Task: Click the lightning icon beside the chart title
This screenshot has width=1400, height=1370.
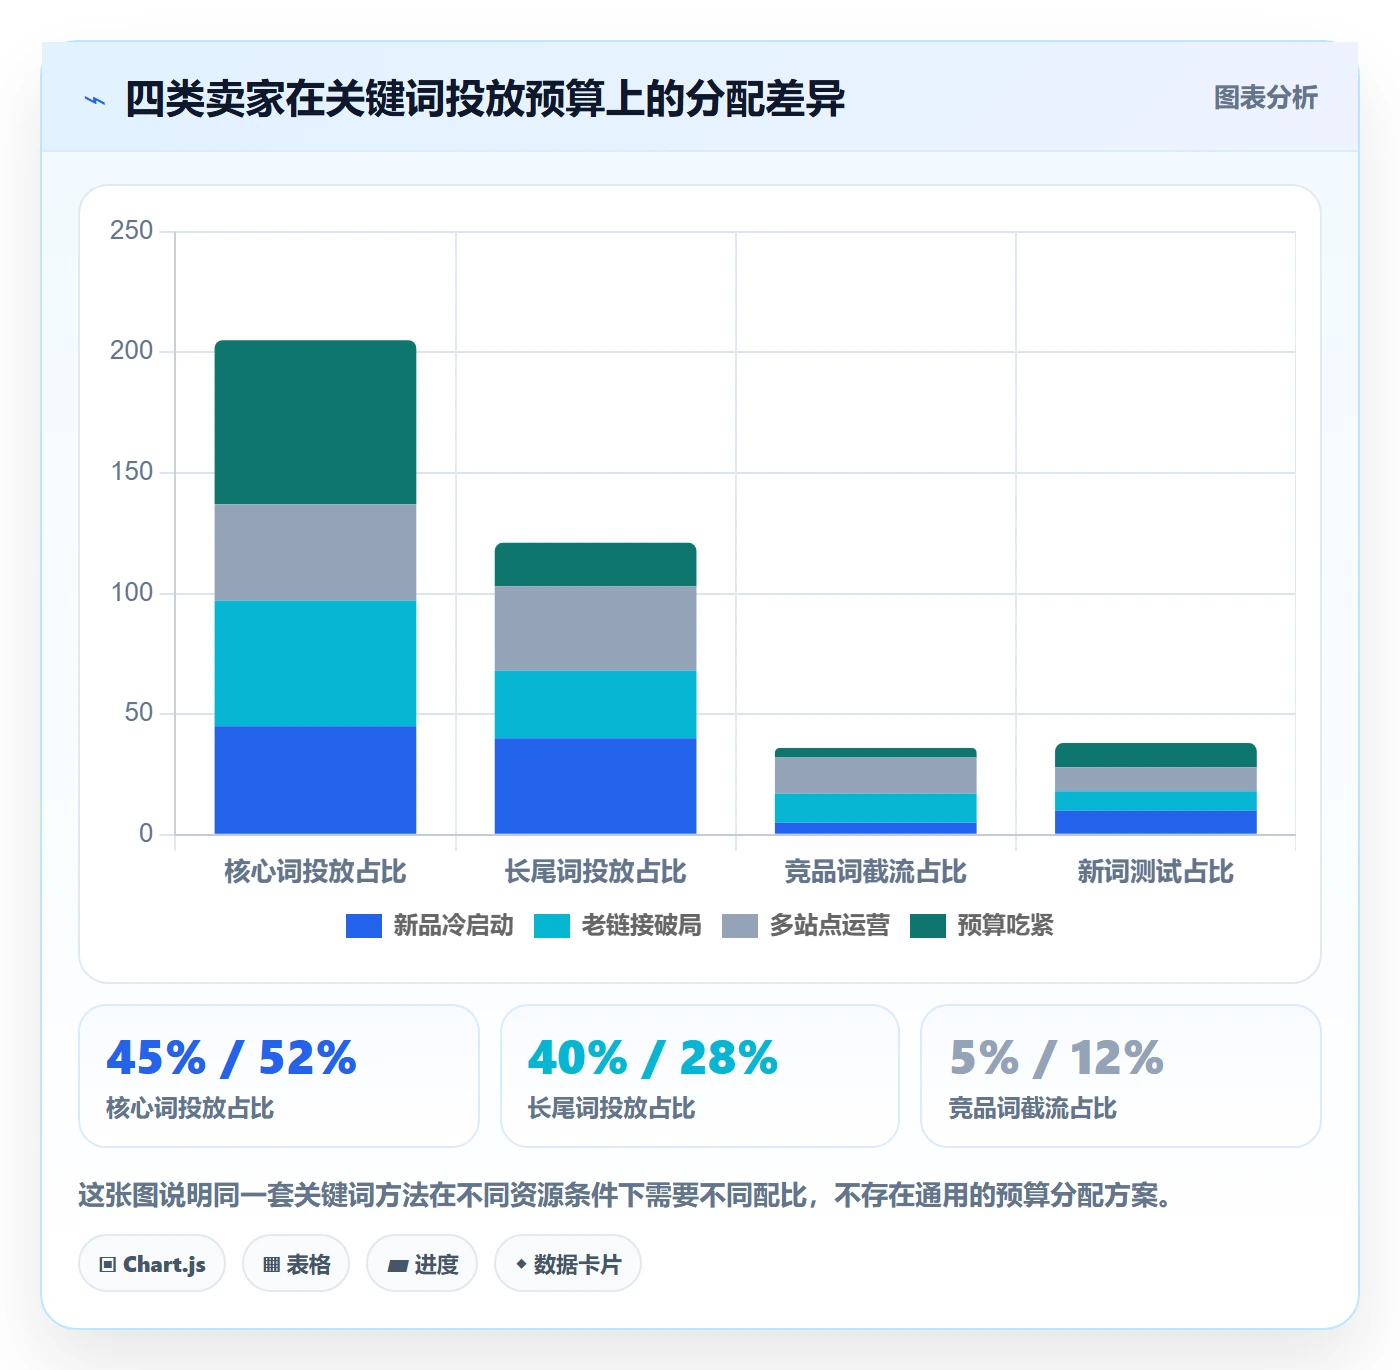Action: click(x=95, y=100)
